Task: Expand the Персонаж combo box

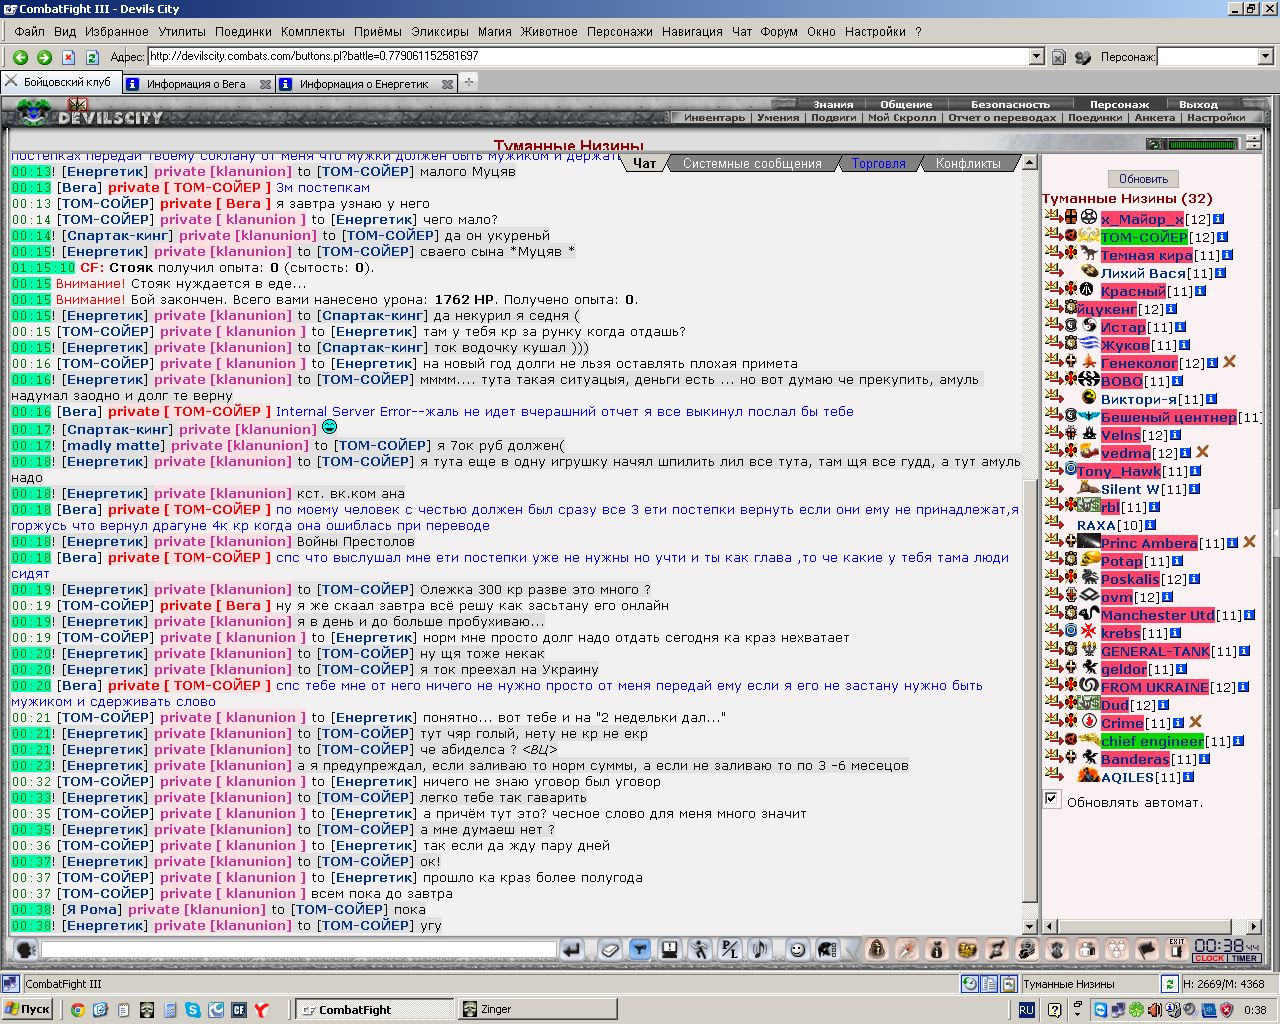Action: point(1265,57)
